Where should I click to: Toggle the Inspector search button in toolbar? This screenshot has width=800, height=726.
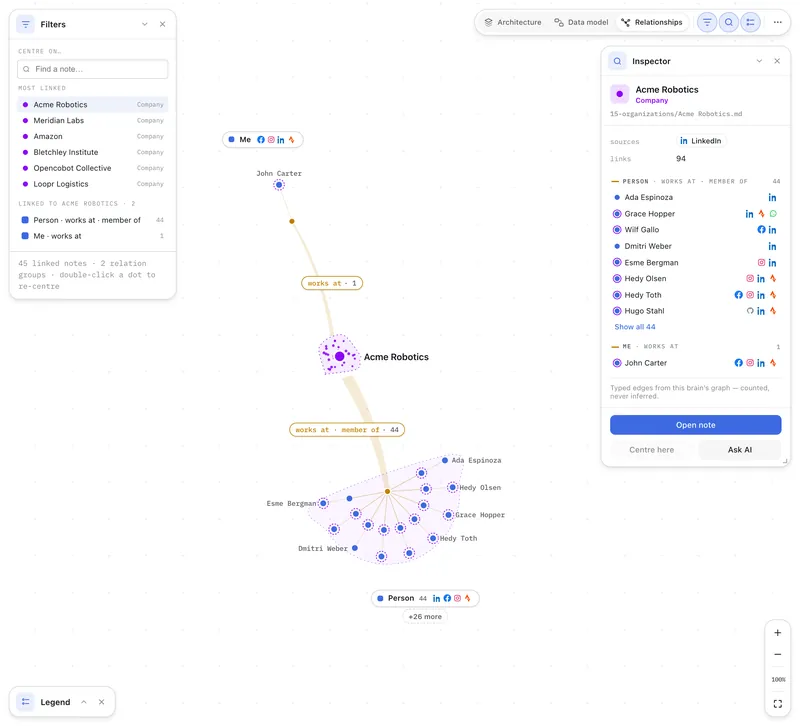729,22
